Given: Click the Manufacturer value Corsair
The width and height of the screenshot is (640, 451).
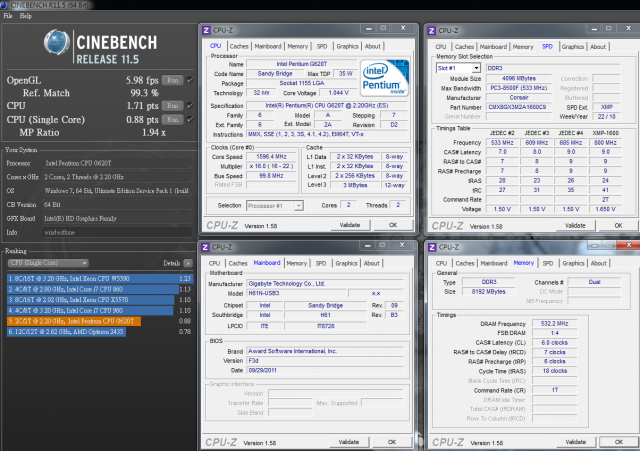Looking at the screenshot, I should point(518,98).
